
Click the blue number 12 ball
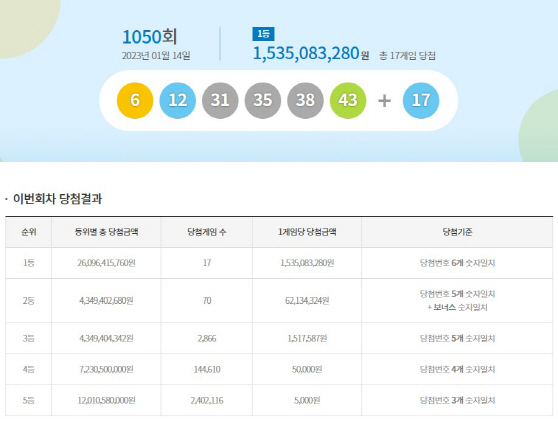(x=178, y=100)
